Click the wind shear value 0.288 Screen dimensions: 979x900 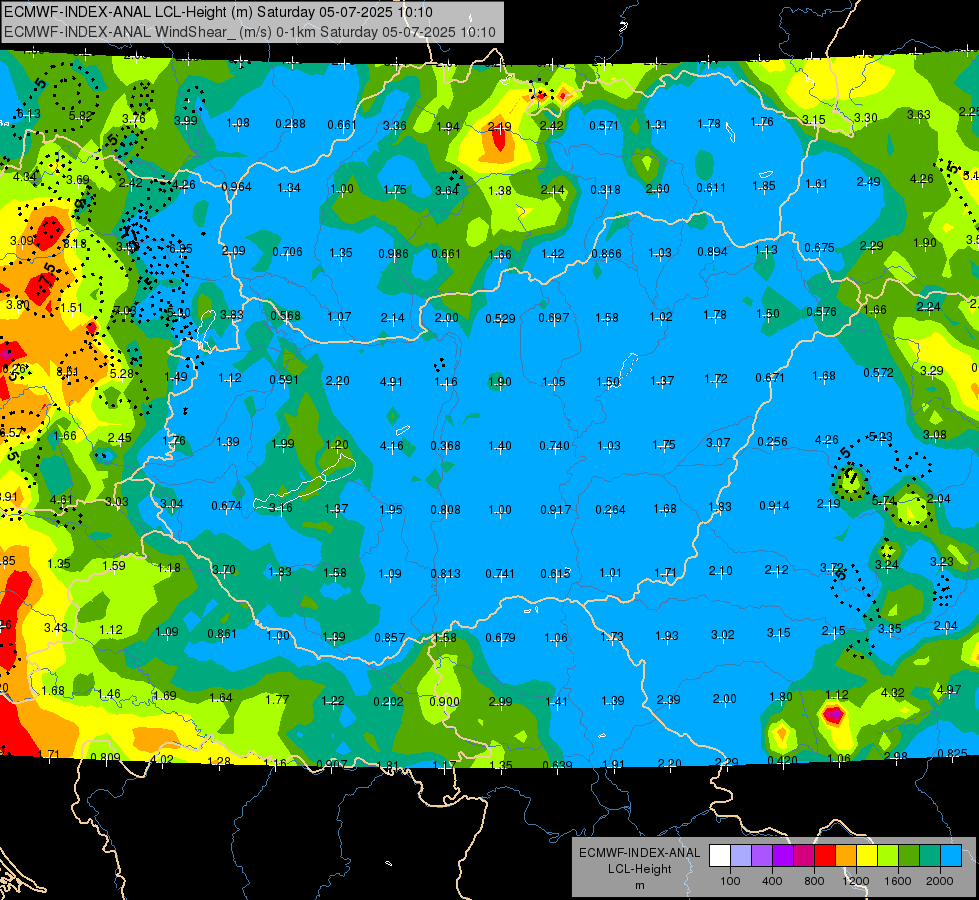290,124
